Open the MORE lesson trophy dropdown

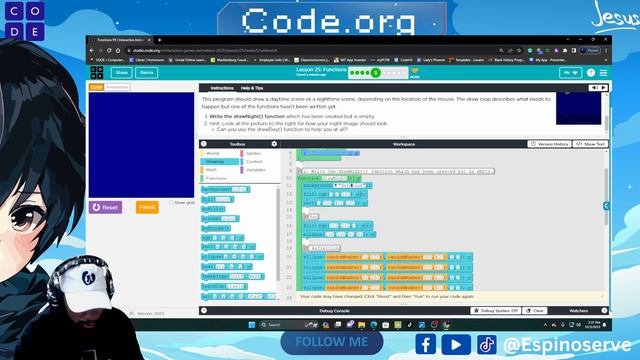[415, 73]
